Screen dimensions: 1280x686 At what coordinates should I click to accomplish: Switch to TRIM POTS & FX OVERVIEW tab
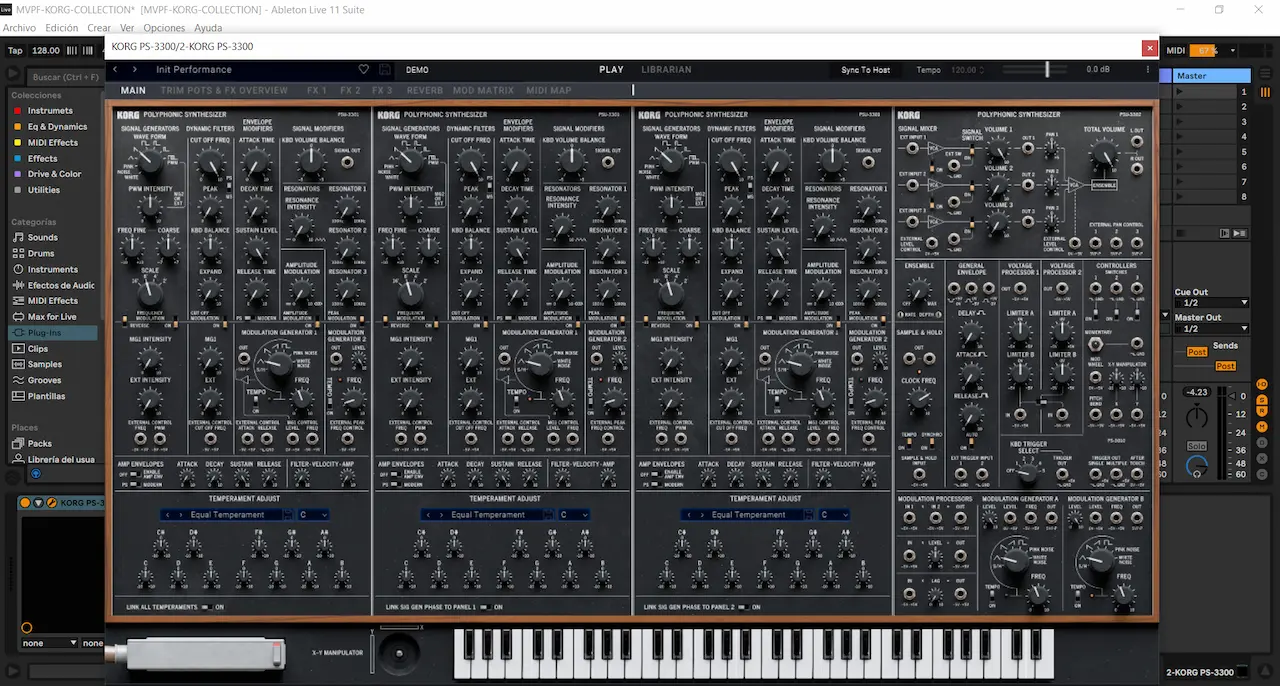[x=224, y=90]
